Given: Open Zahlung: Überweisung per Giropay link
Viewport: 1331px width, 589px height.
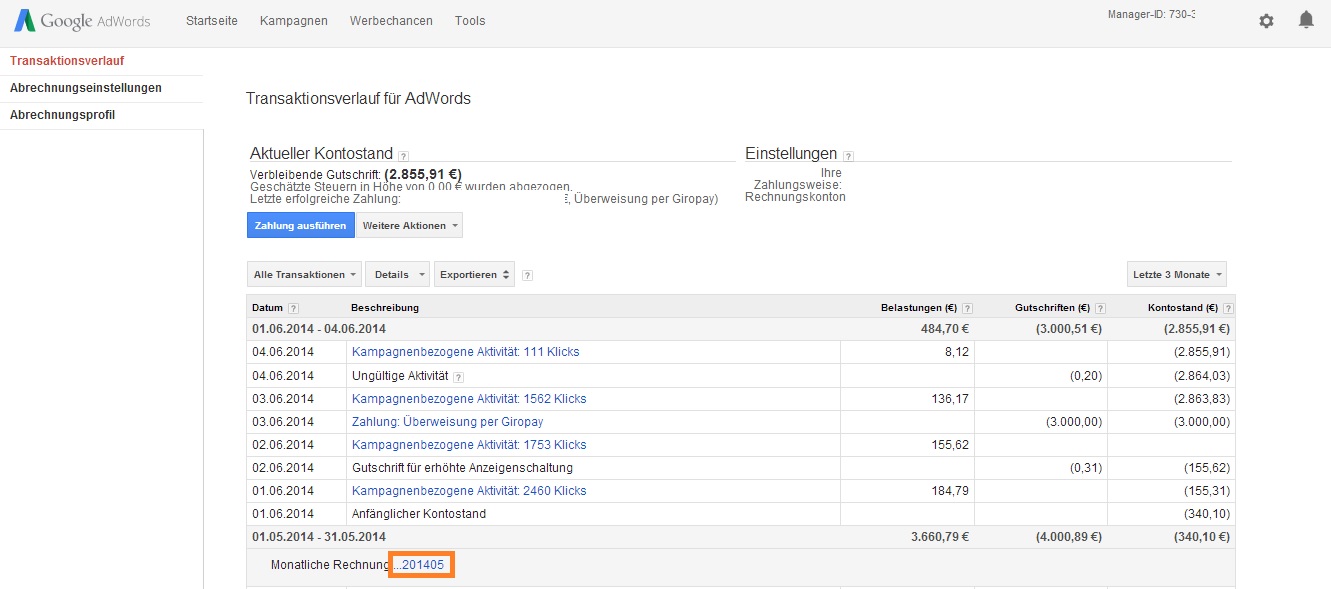Looking at the screenshot, I should (x=447, y=422).
